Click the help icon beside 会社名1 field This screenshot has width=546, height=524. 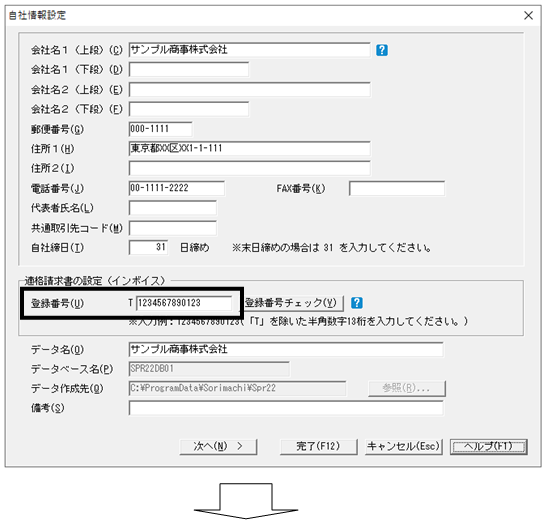382,50
